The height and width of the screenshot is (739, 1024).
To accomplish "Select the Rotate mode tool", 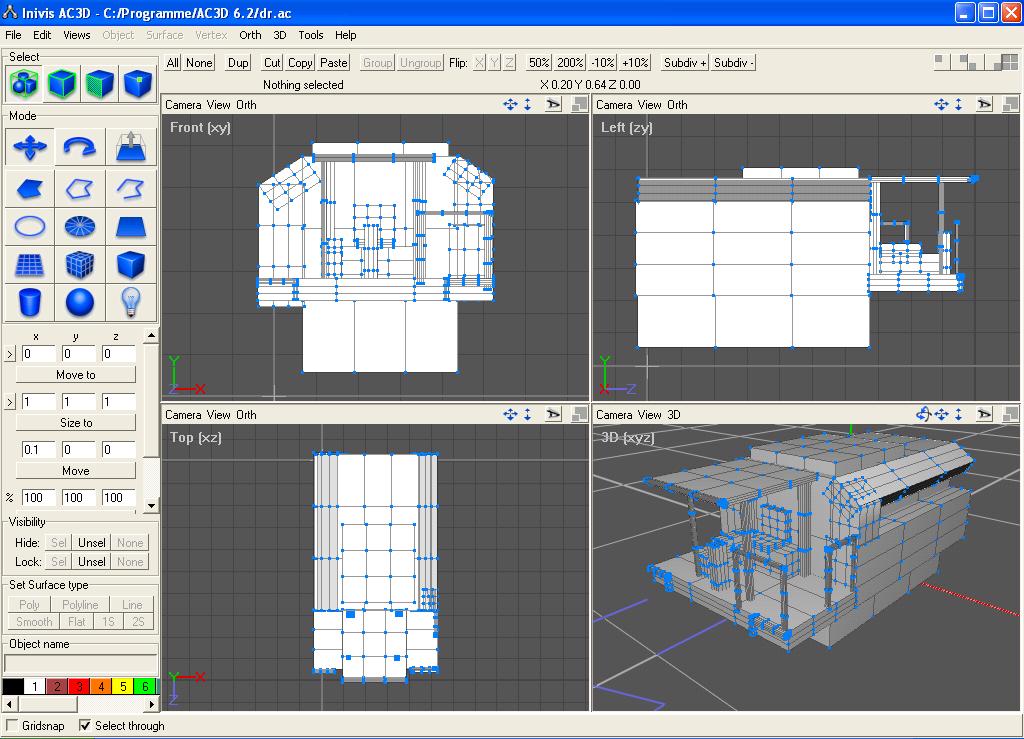I will pyautogui.click(x=80, y=148).
